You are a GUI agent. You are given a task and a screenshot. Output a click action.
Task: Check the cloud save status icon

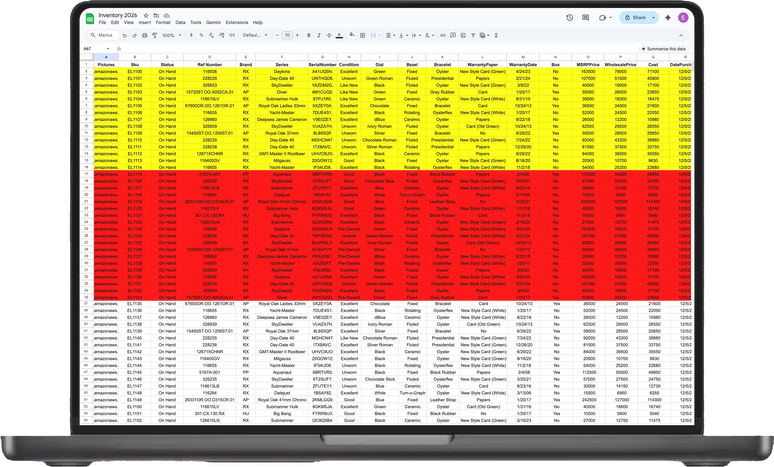tap(167, 15)
